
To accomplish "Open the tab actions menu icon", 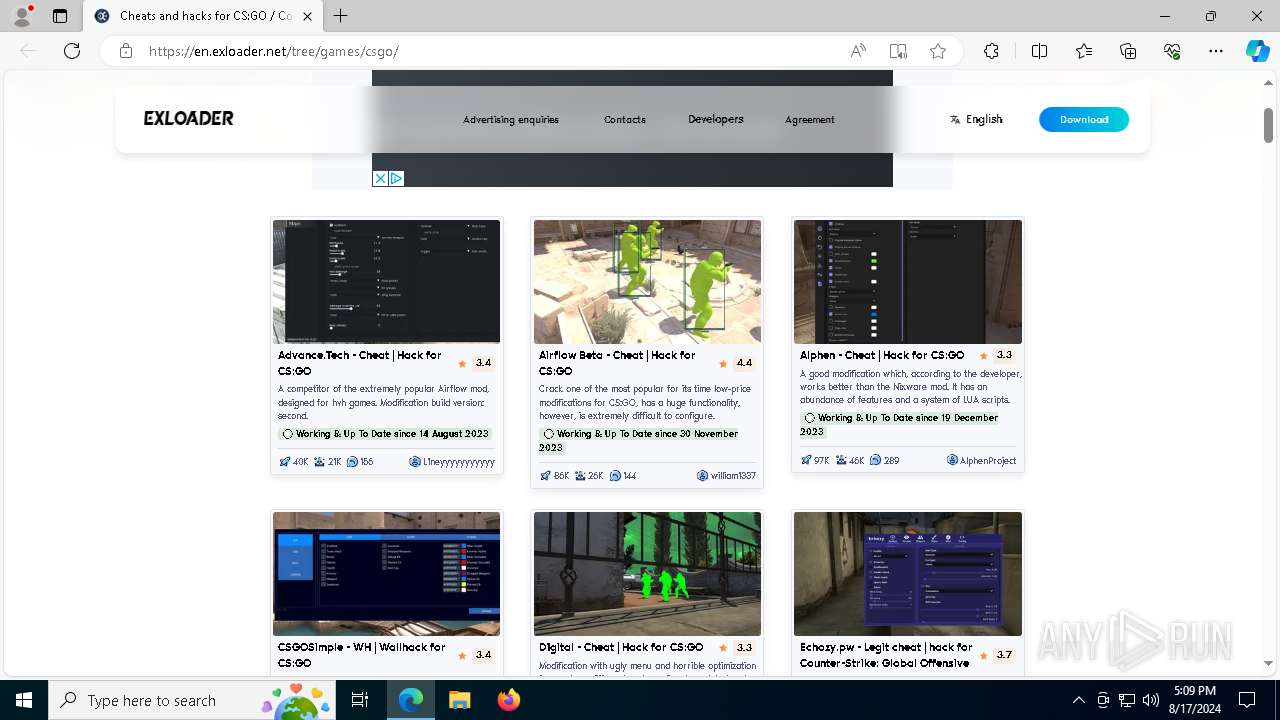I will point(60,16).
